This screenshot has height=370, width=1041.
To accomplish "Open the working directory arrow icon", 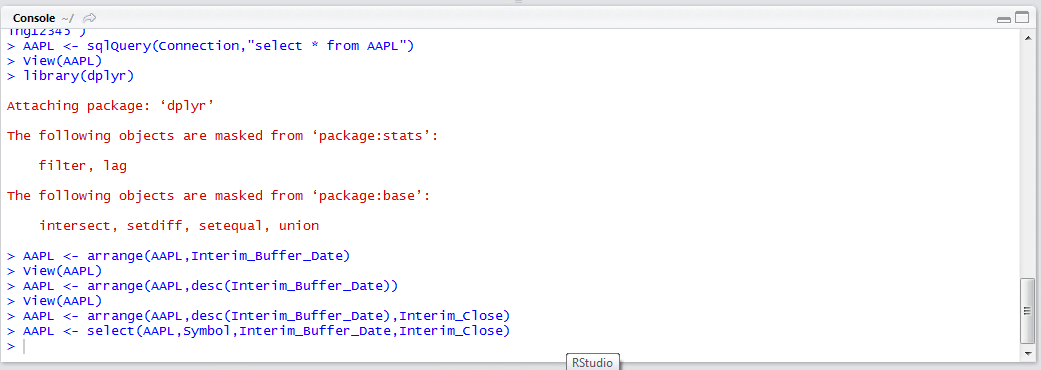I will pos(90,18).
